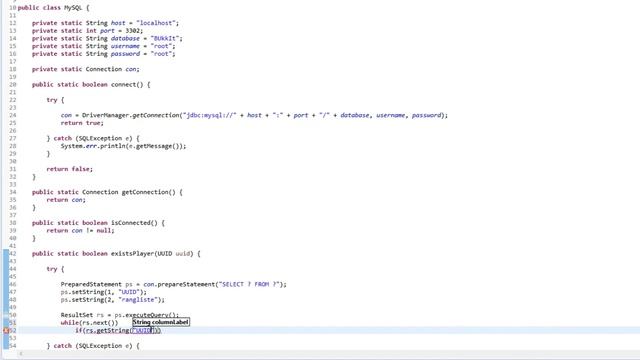
Task: Click line number 12 in the gutter
Action: (12, 23)
